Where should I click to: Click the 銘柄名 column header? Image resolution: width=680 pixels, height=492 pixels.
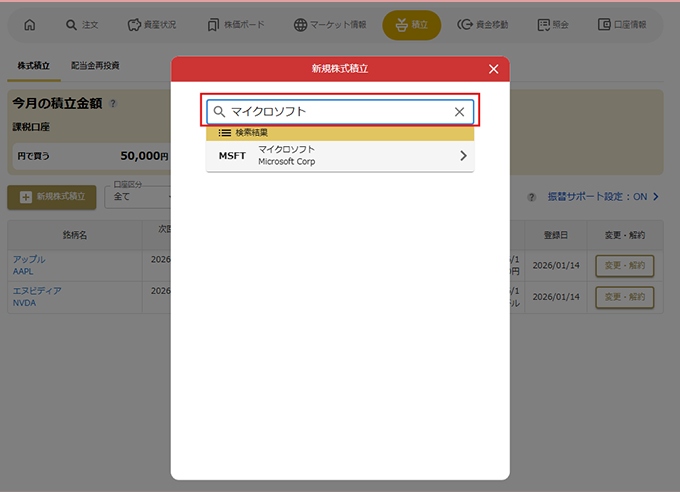click(x=75, y=235)
